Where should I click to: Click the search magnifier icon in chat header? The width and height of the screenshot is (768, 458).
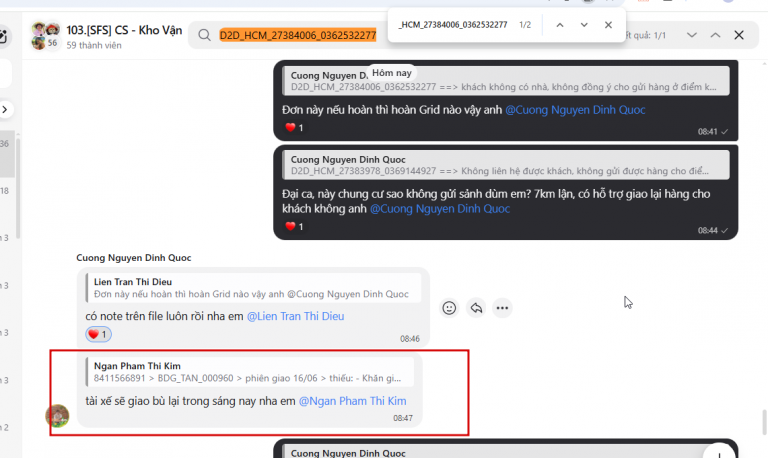204,35
